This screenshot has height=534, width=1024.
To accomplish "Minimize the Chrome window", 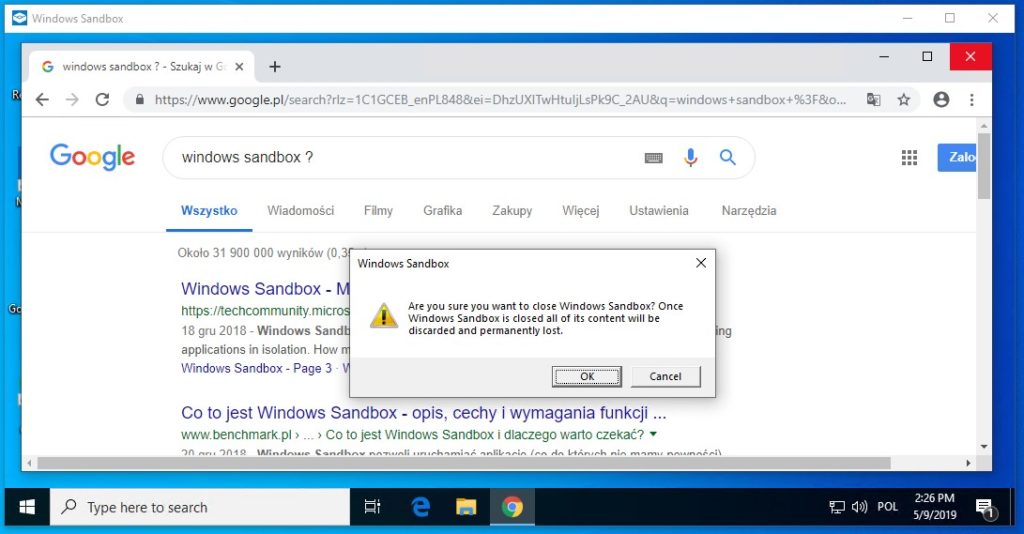I will pos(884,57).
